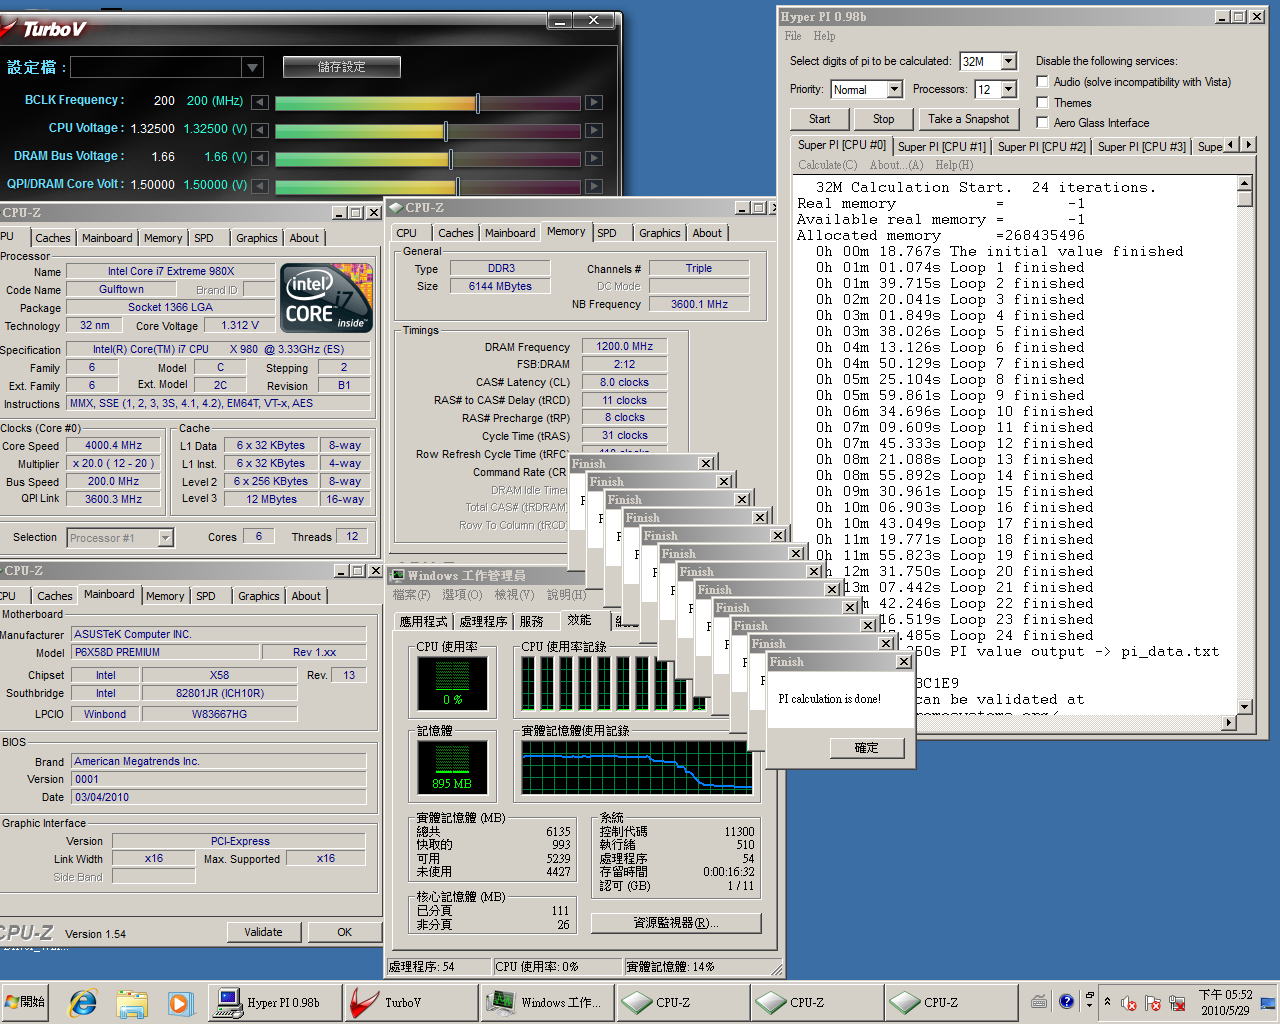This screenshot has height=1024, width=1280.
Task: Switch to Hyper PI 0.98b taskbar item
Action: point(274,1002)
